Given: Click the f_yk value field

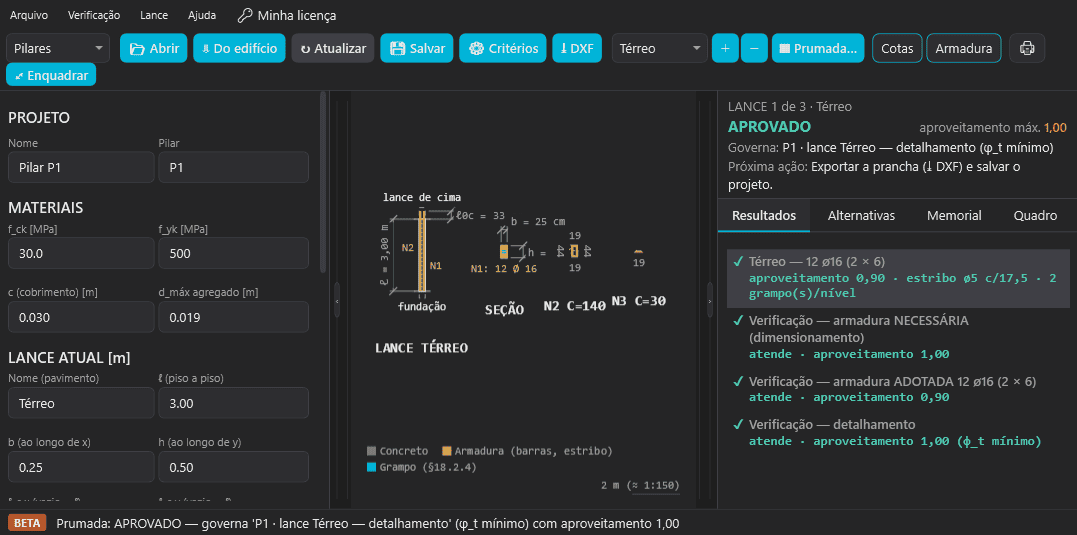Looking at the screenshot, I should (234, 253).
